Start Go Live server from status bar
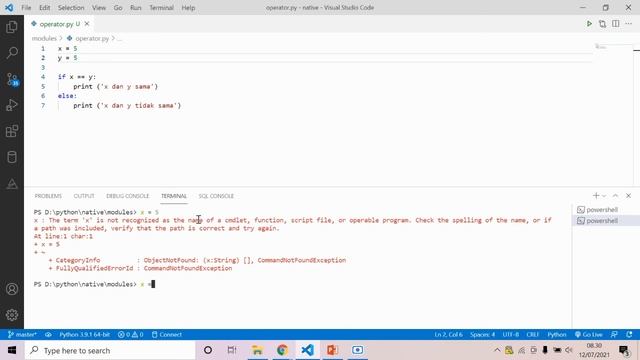The width and height of the screenshot is (640, 360). (x=589, y=335)
